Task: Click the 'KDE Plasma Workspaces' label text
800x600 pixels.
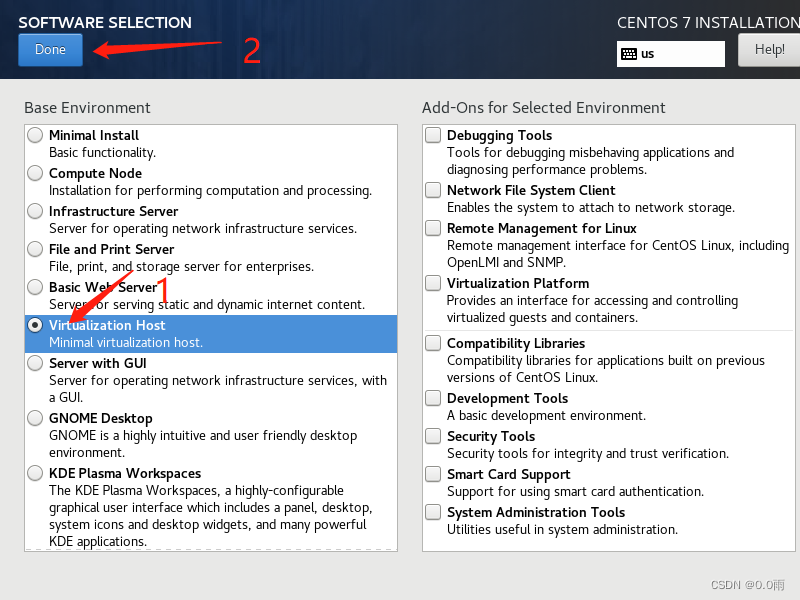Action: click(x=125, y=473)
